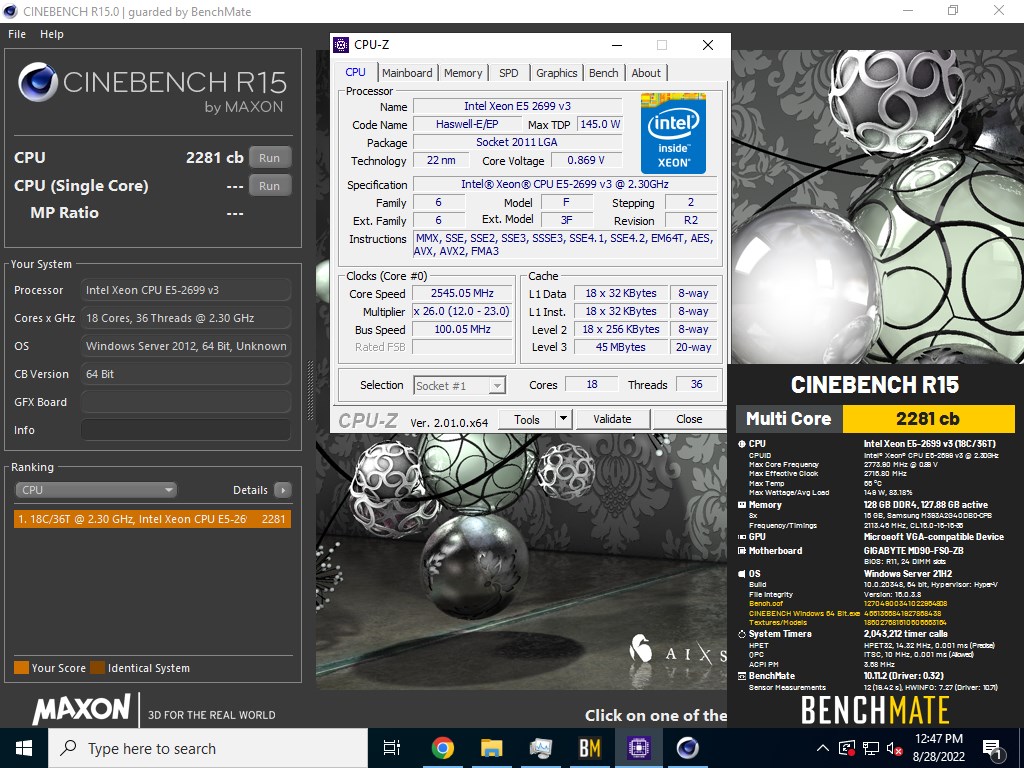Click the Multiplier x 26.0 value
This screenshot has height=768, width=1024.
[462, 312]
